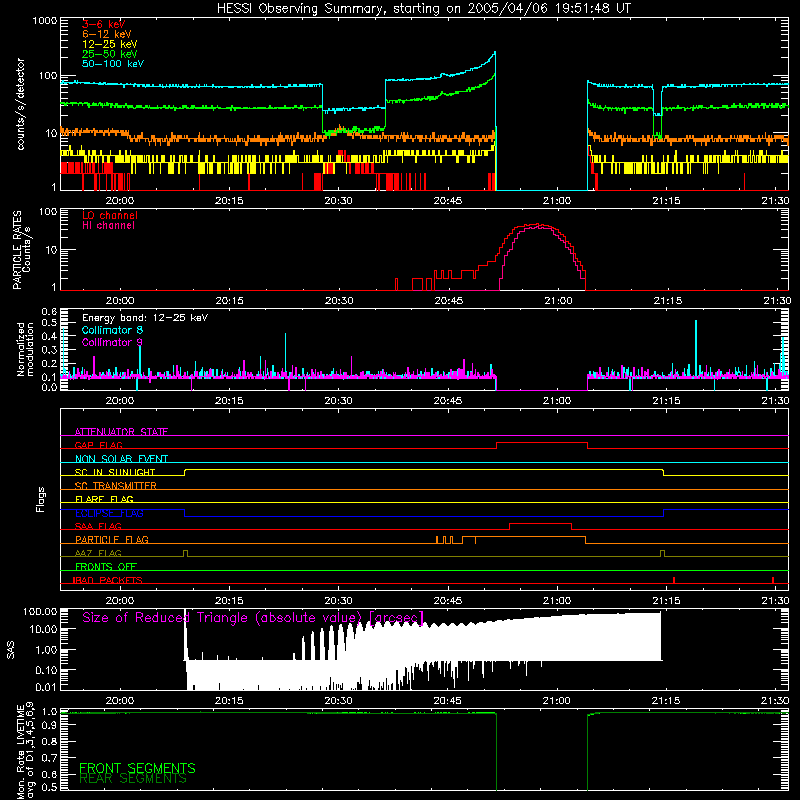Click the Size of Reduced Triangle title
Screen dimensions: 800x800
[x=253, y=618]
